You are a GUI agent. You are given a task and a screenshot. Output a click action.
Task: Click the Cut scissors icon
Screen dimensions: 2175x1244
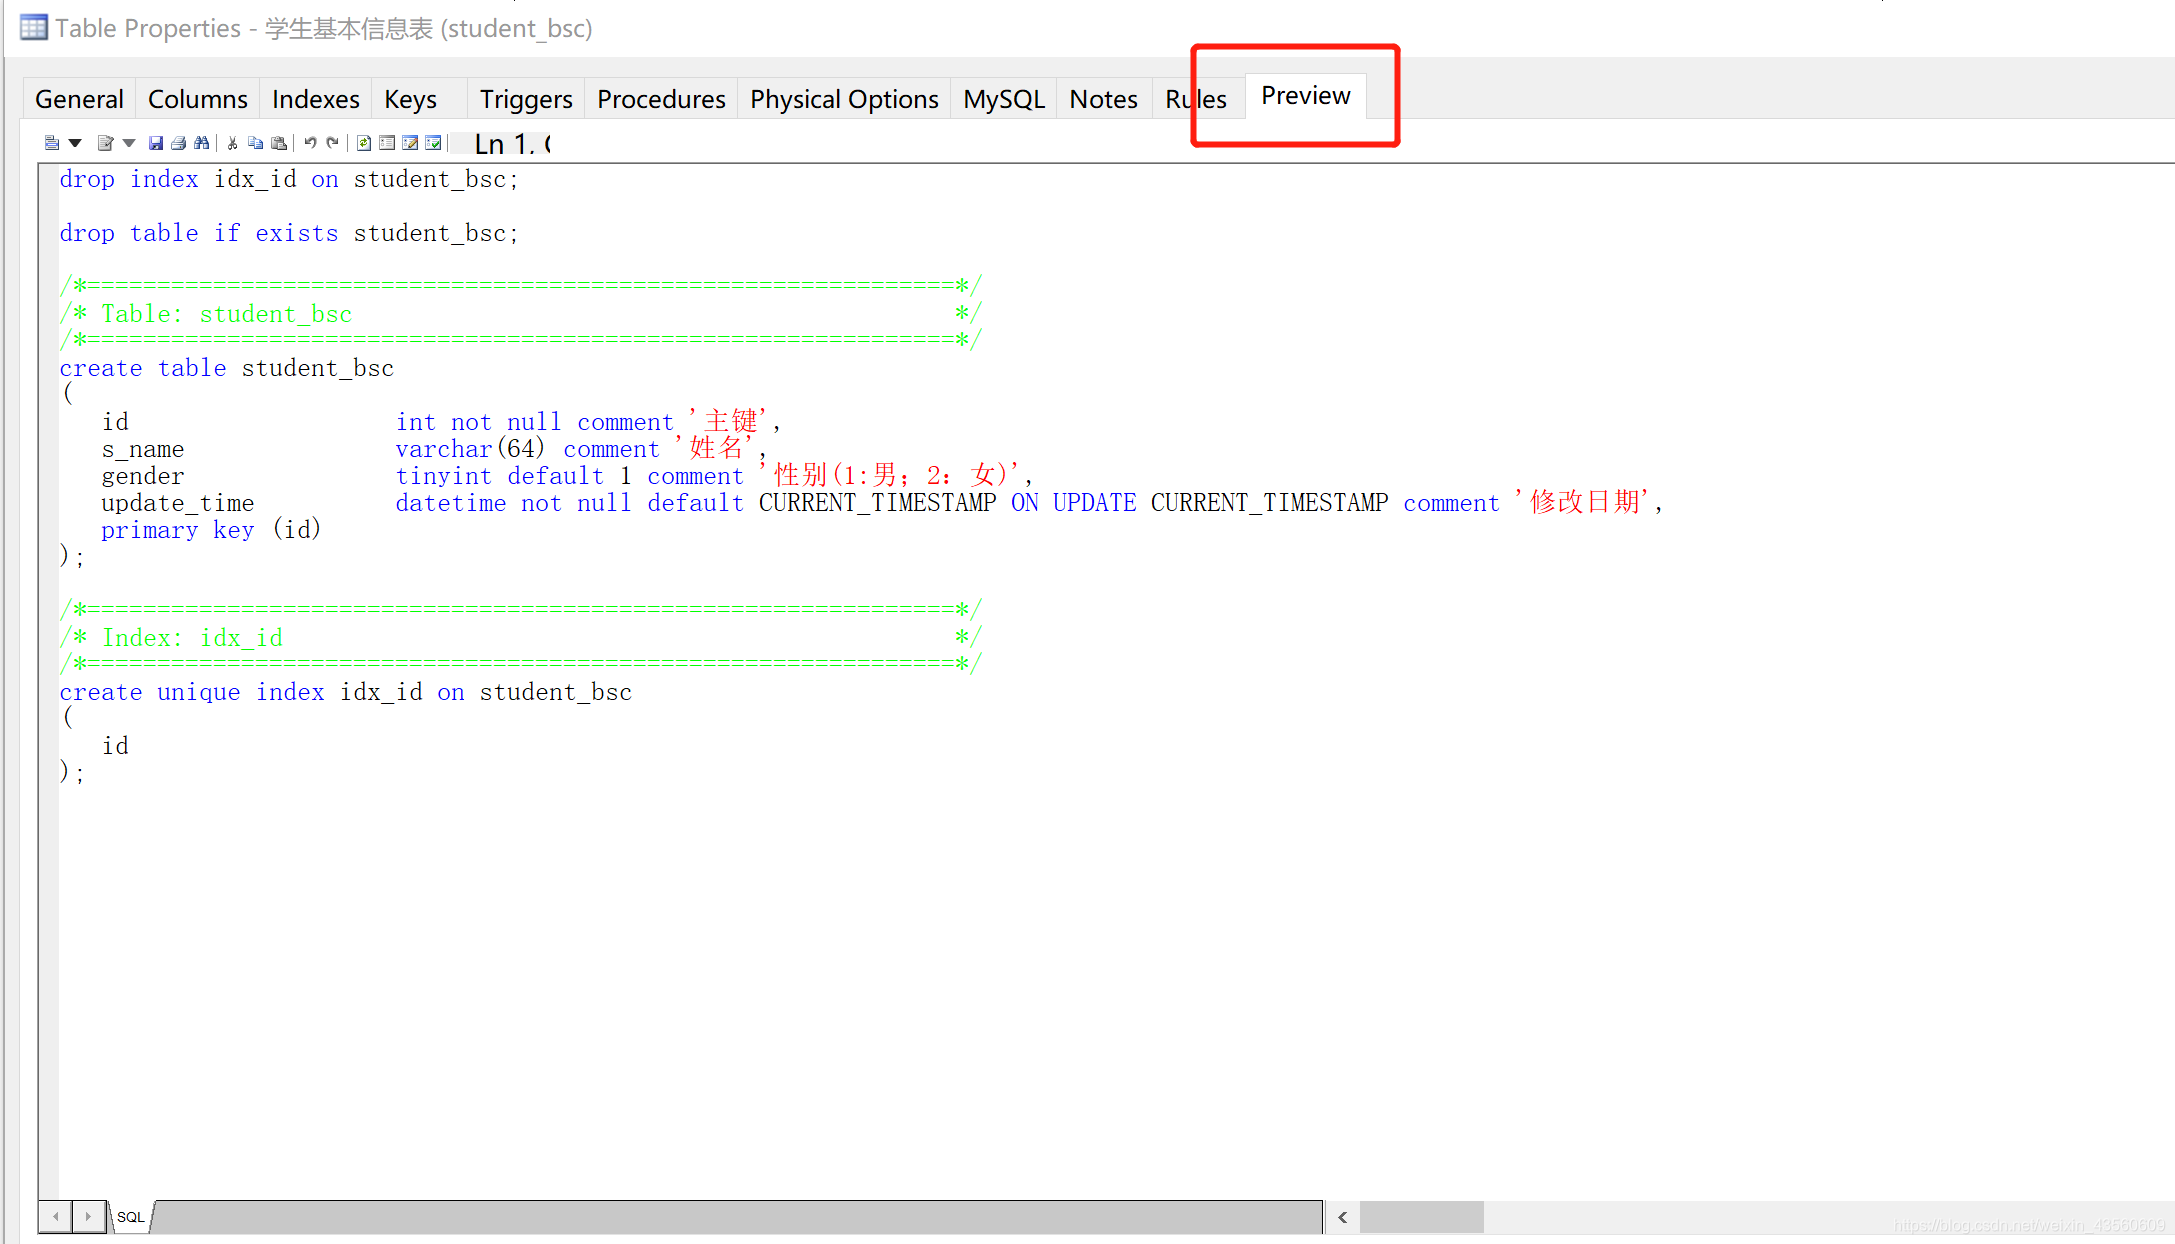(232, 143)
